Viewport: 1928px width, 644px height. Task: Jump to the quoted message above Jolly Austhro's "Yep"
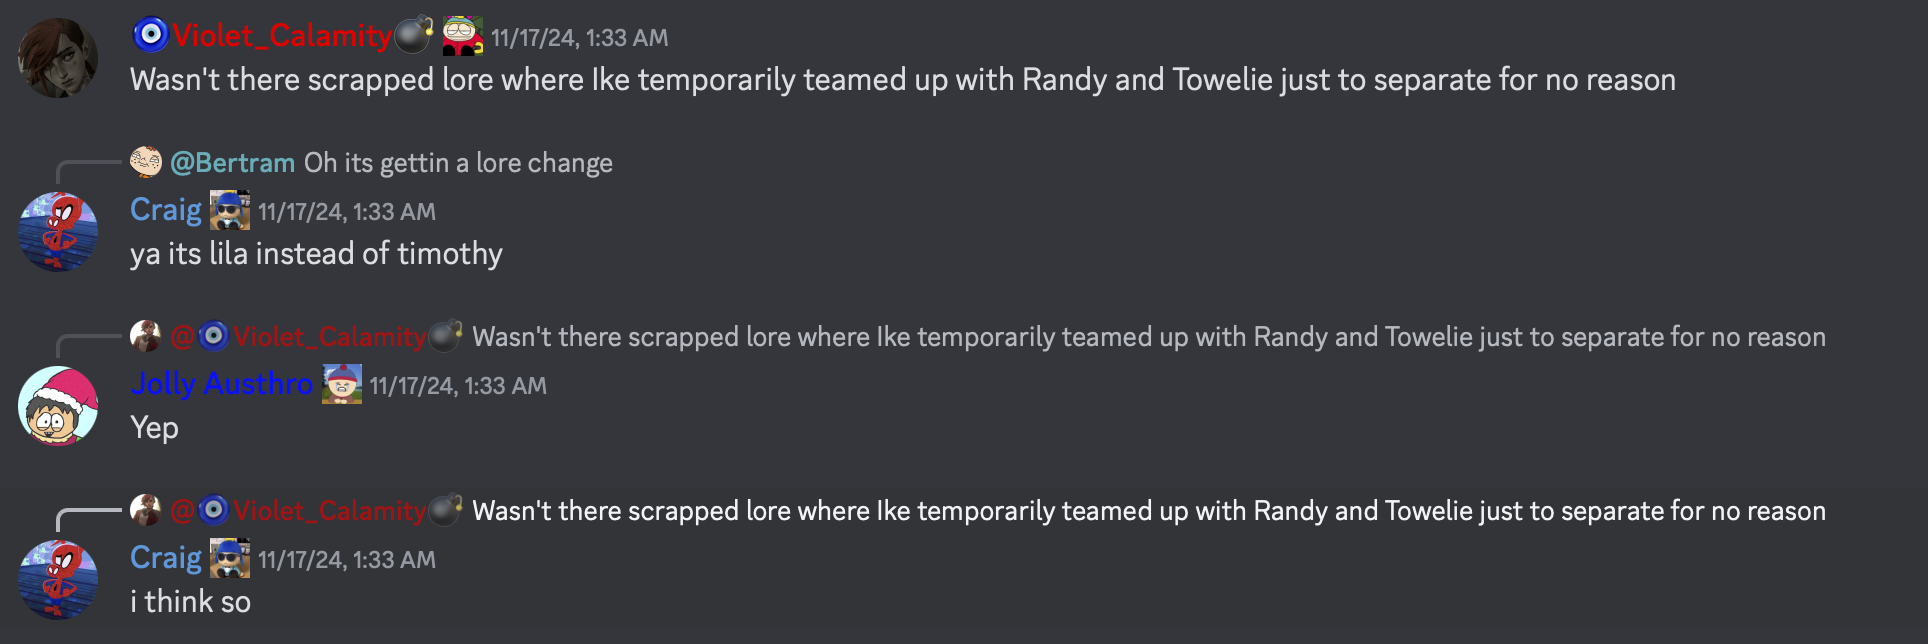pos(1148,337)
